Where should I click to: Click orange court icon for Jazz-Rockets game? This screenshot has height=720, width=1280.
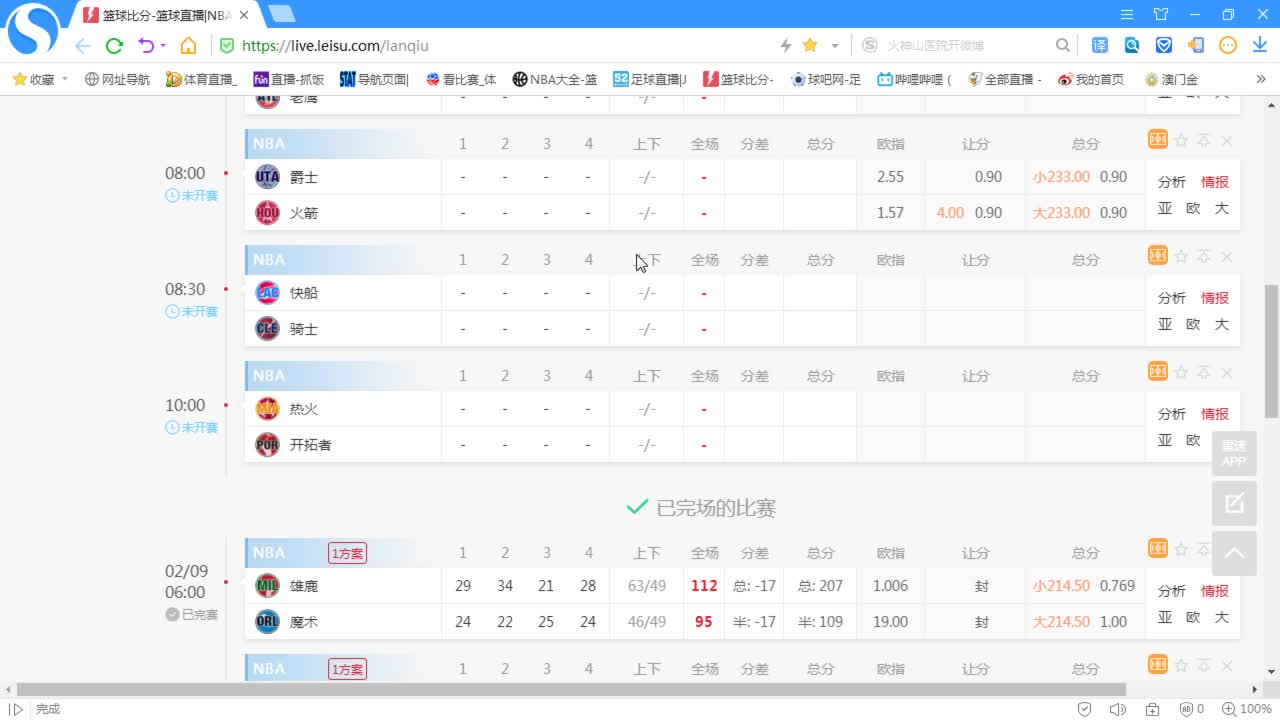(1157, 140)
